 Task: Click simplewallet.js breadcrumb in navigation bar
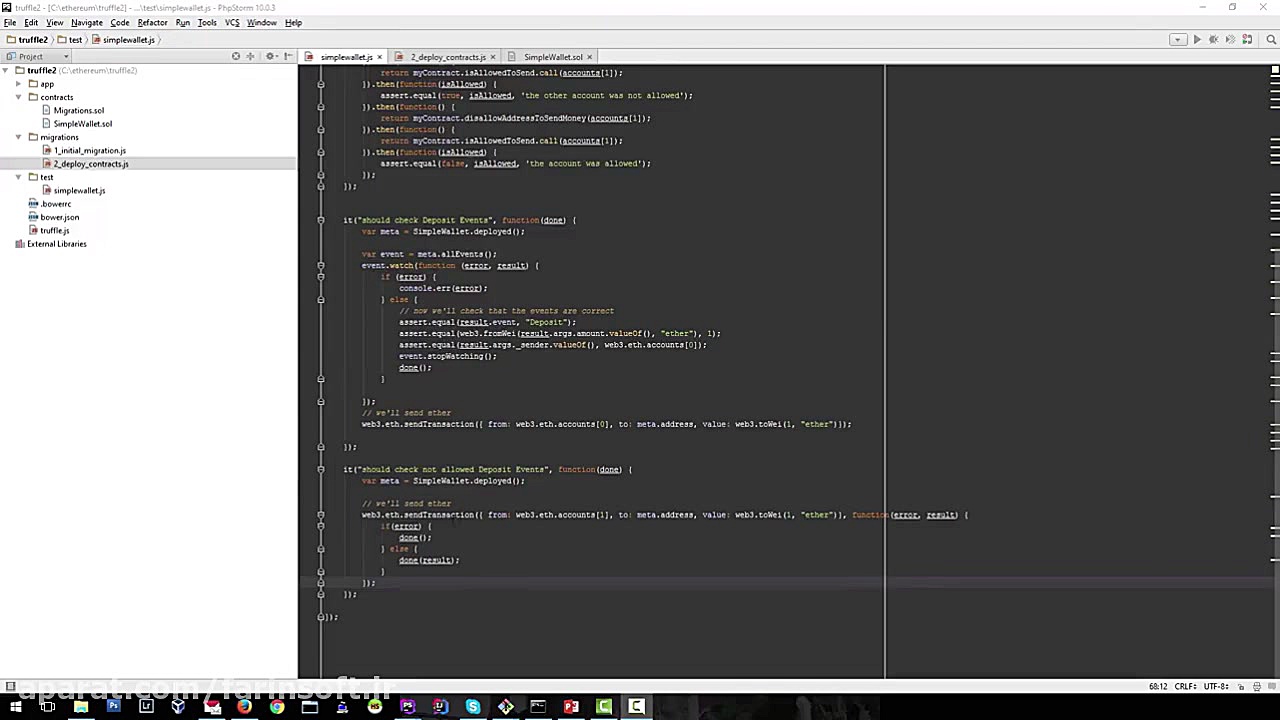tap(123, 40)
